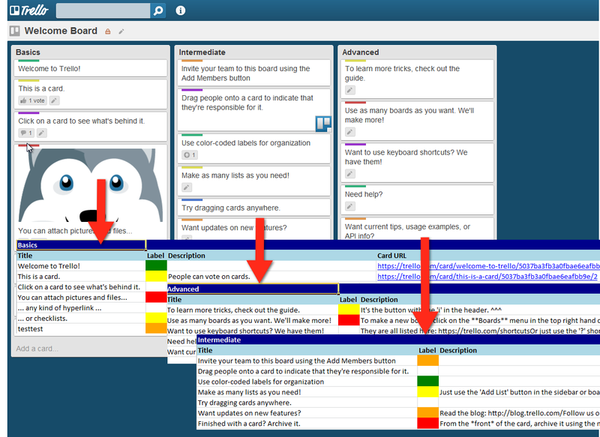This screenshot has height=437, width=600.
Task: Click pencil badge on Use as many boards card
Action: coord(350,132)
